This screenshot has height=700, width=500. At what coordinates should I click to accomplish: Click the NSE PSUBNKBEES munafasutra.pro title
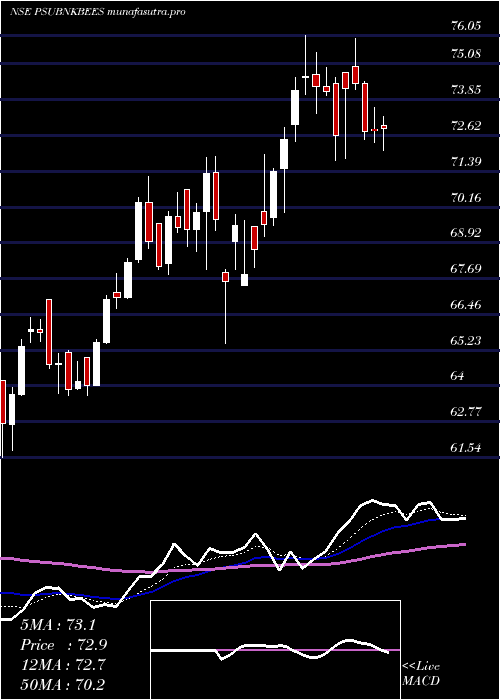(97, 12)
